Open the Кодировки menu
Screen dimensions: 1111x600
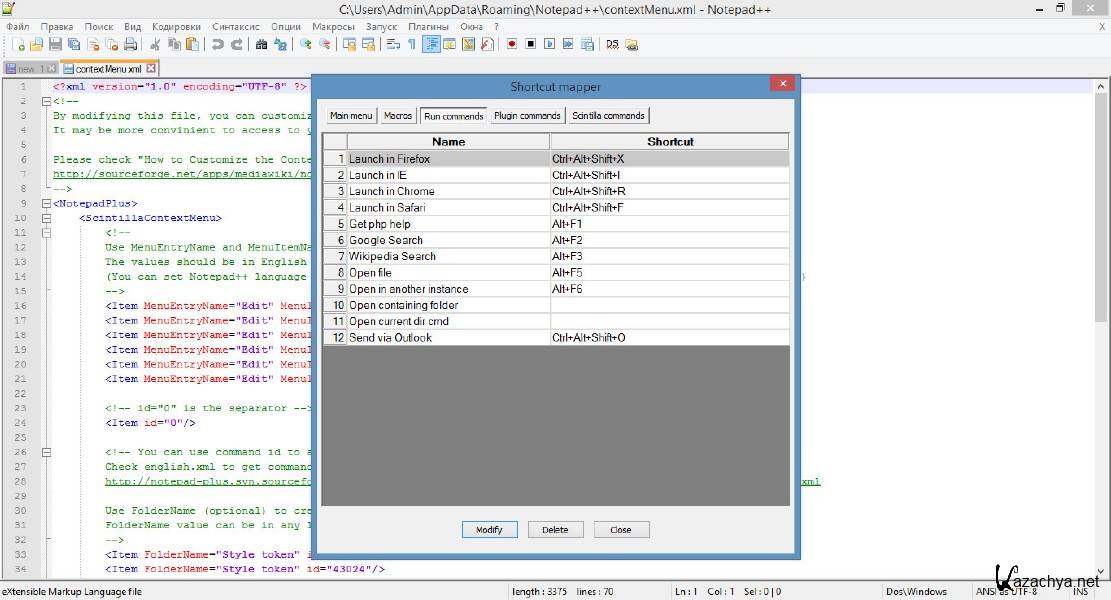(175, 27)
